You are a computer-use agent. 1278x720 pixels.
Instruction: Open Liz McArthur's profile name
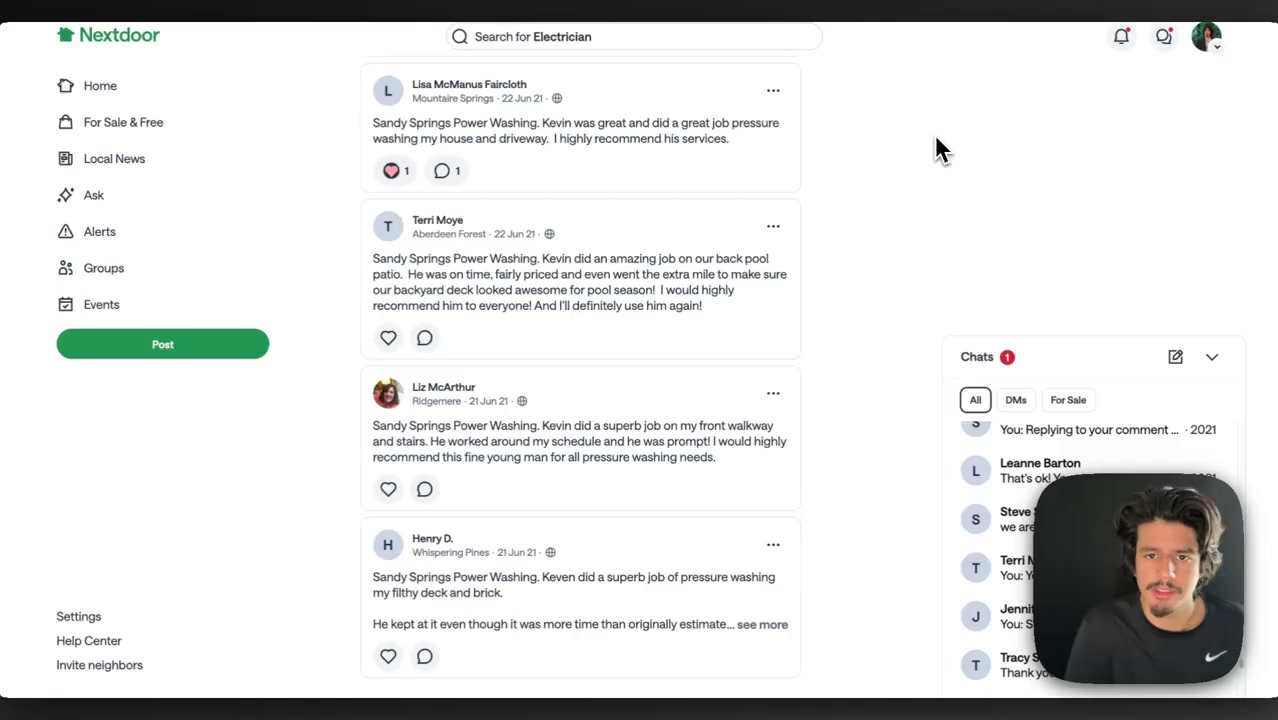443,387
